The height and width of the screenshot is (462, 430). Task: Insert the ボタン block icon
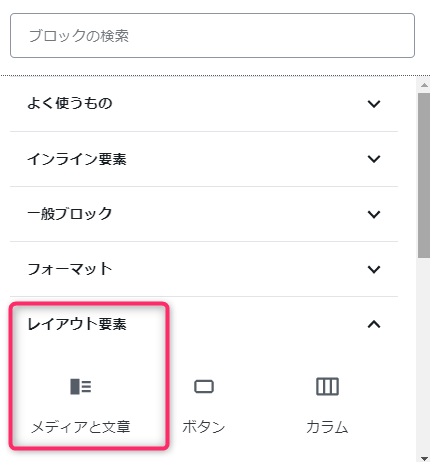204,387
